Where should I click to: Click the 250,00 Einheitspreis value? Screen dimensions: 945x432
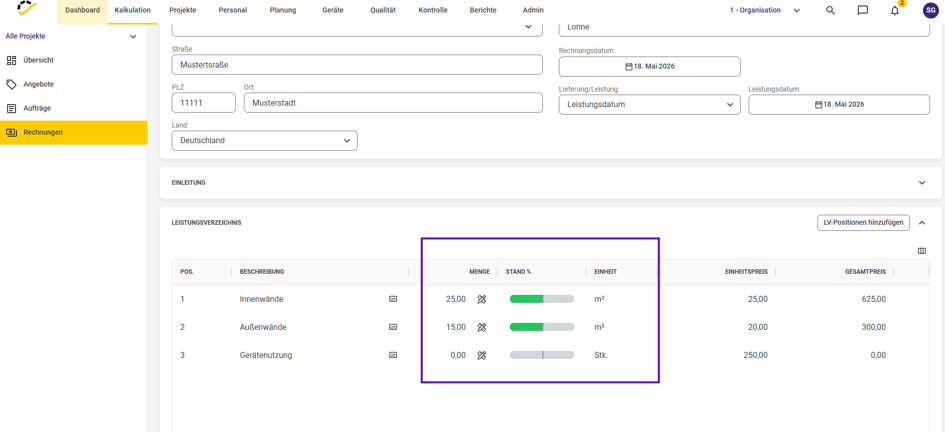pos(756,355)
